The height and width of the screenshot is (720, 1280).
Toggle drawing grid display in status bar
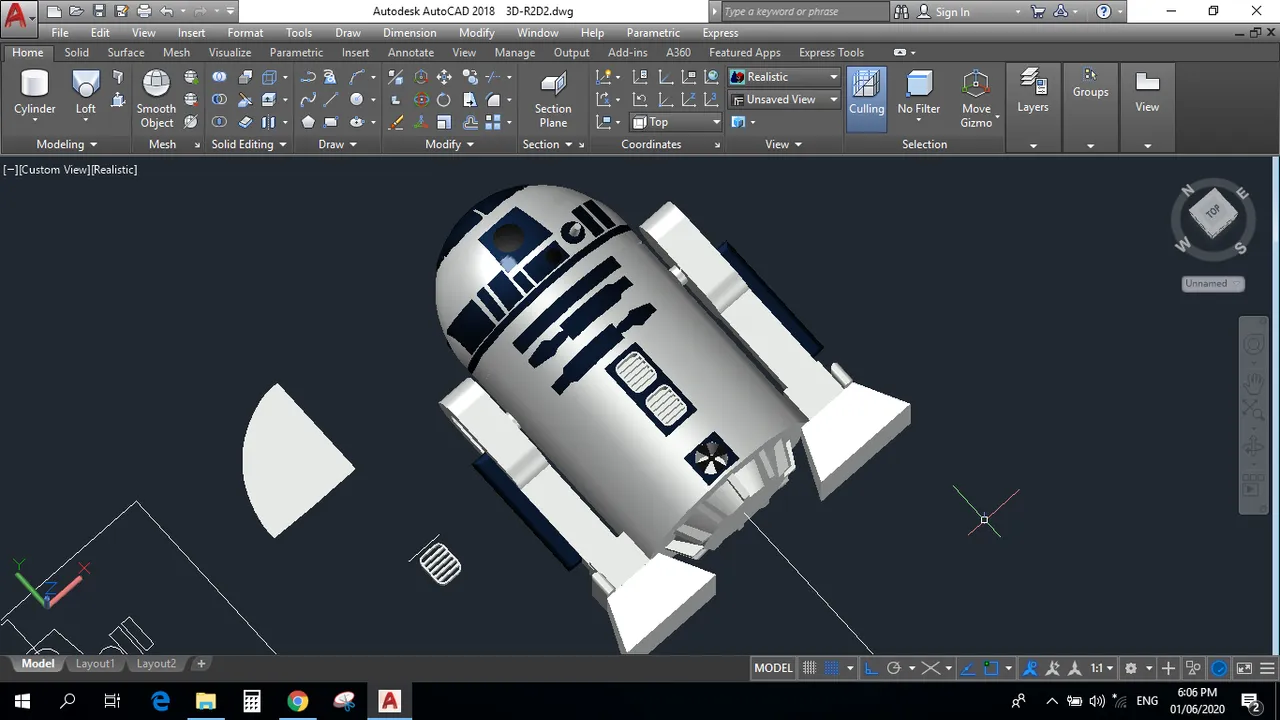(x=810, y=668)
